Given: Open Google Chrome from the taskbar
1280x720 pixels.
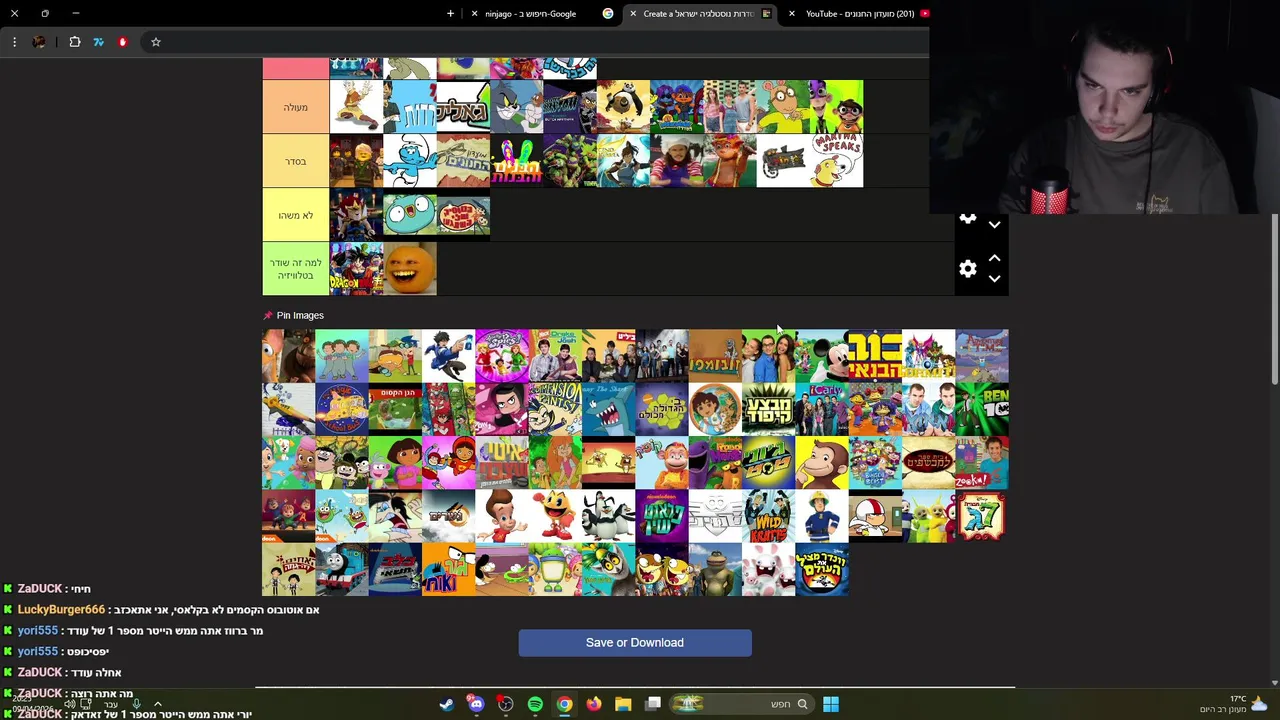Looking at the screenshot, I should pyautogui.click(x=565, y=704).
